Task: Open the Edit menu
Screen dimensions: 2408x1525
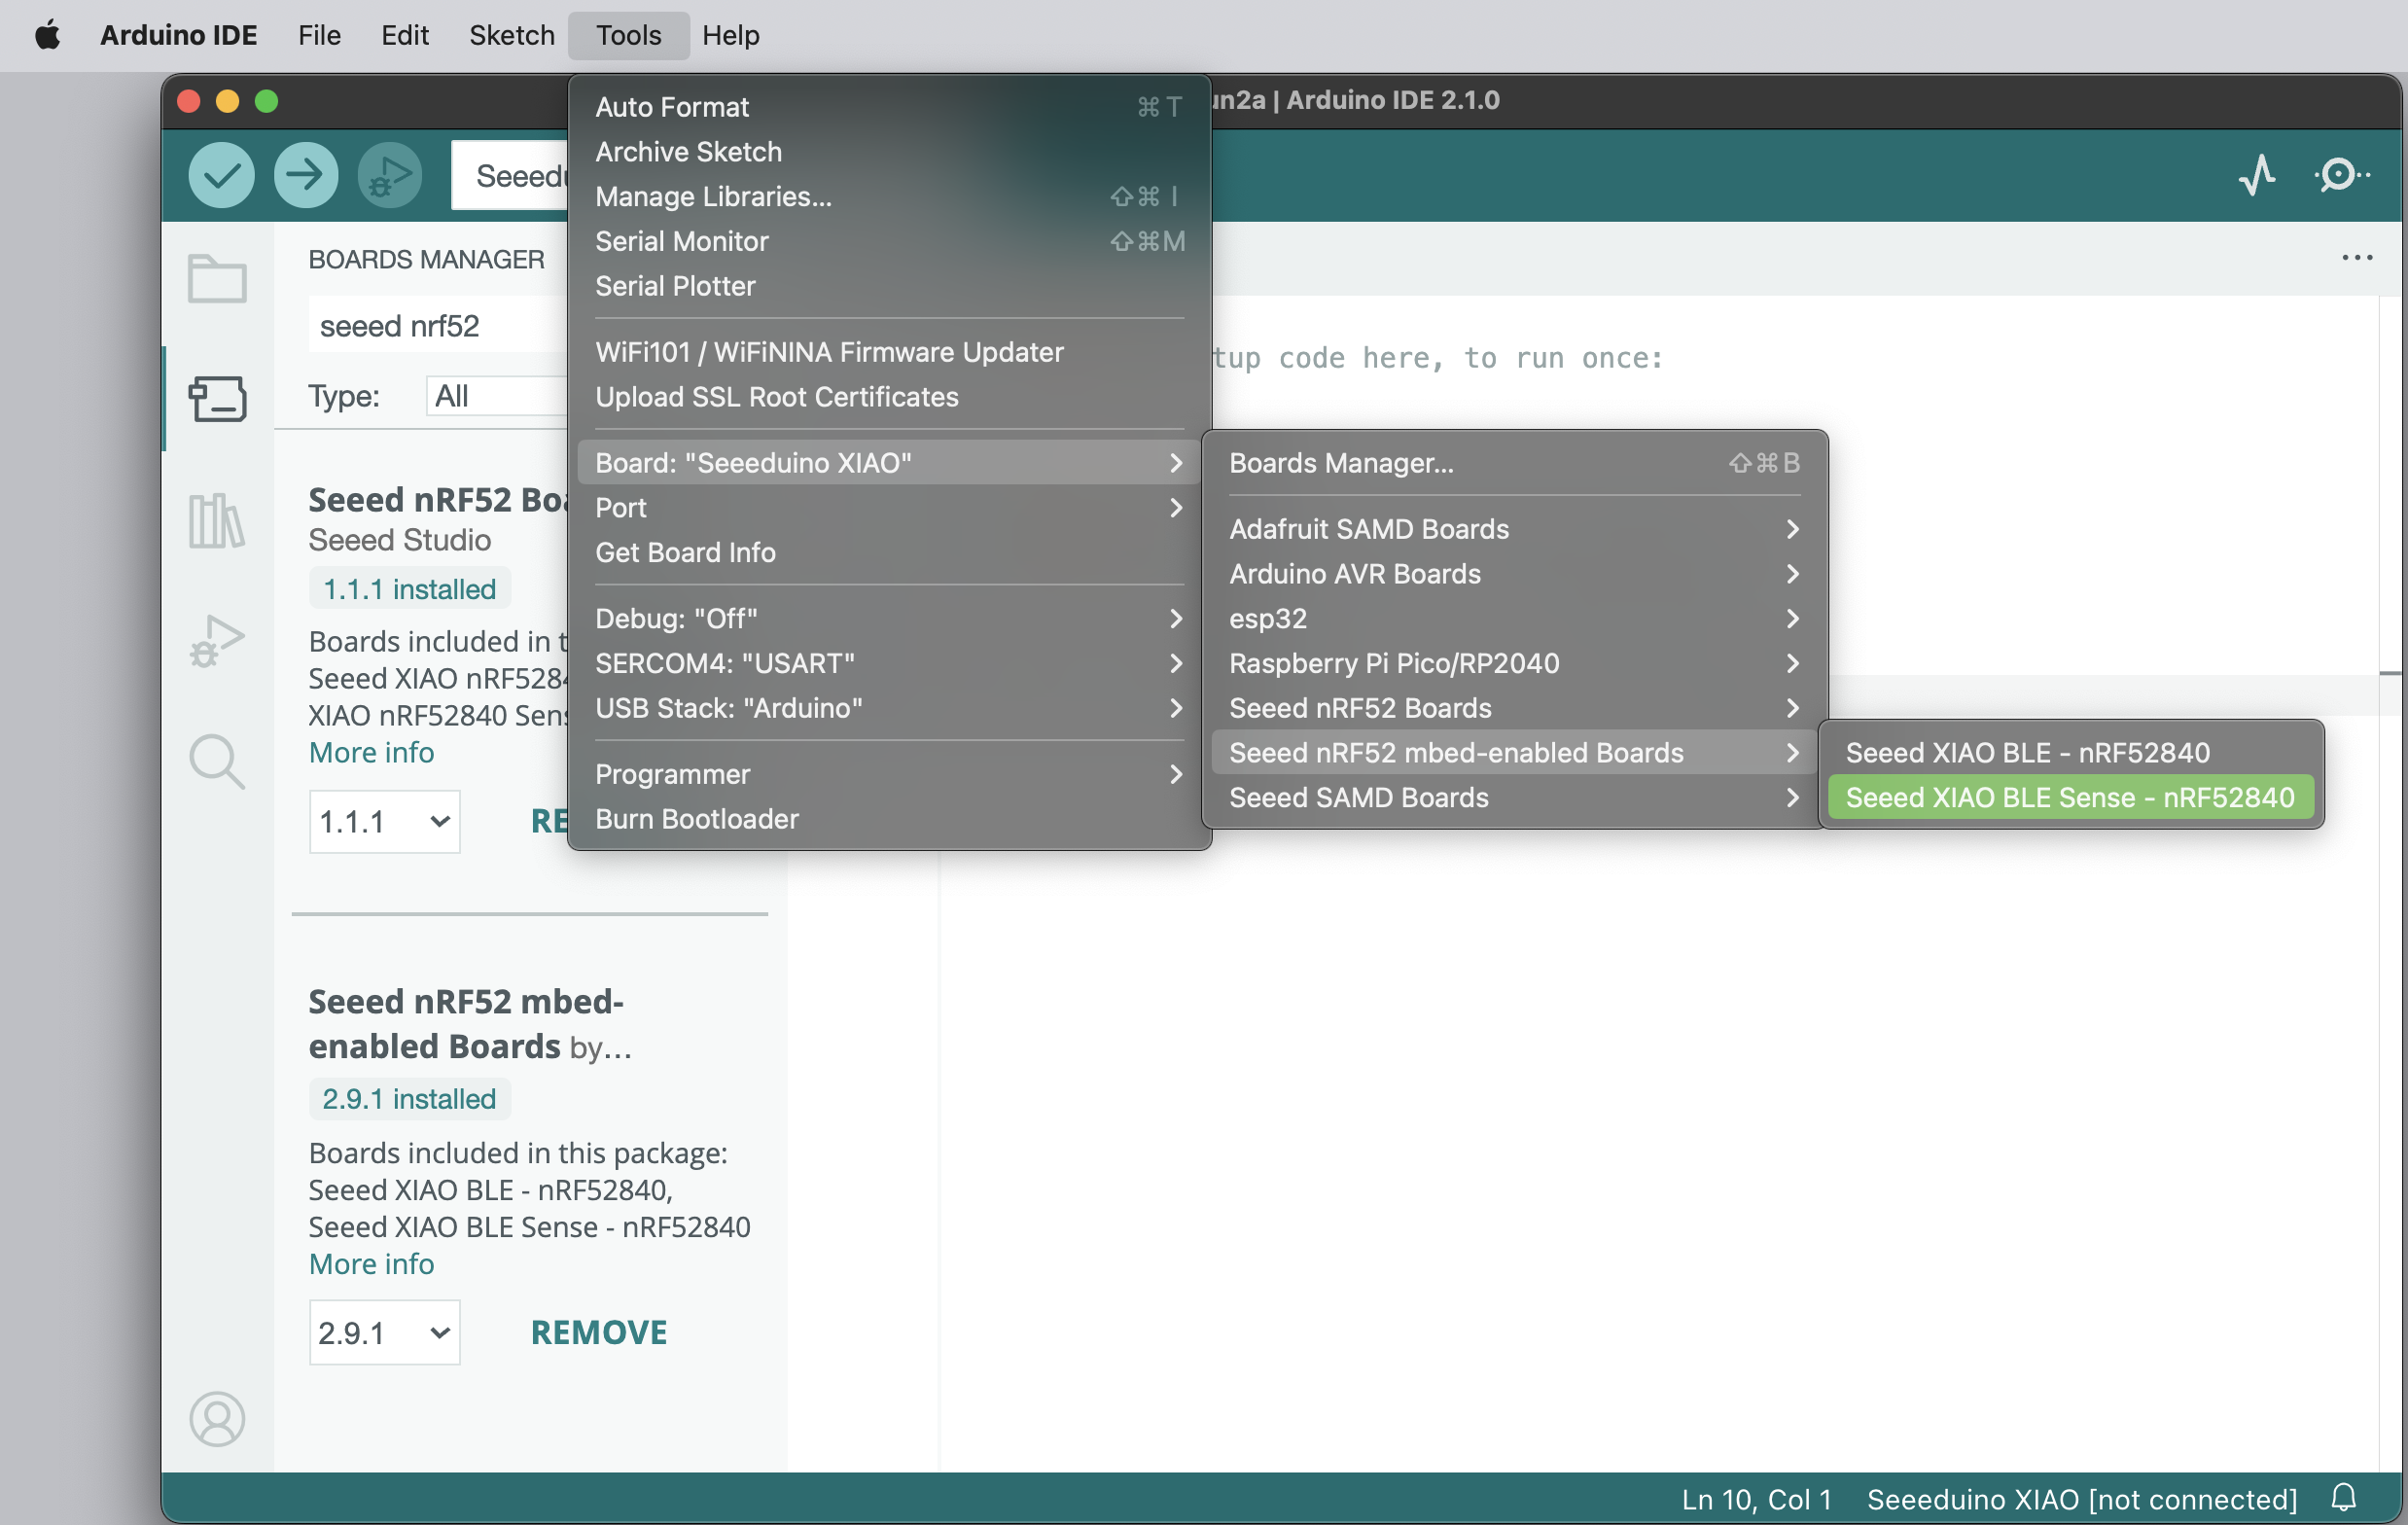Action: [404, 36]
